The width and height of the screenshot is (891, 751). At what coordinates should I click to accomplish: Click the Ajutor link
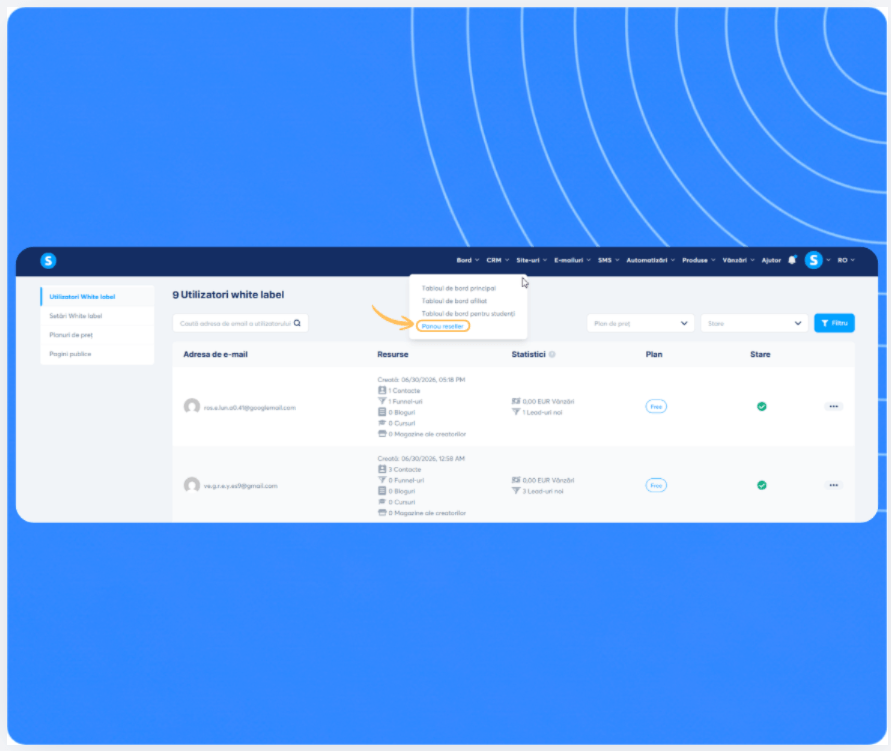point(771,260)
